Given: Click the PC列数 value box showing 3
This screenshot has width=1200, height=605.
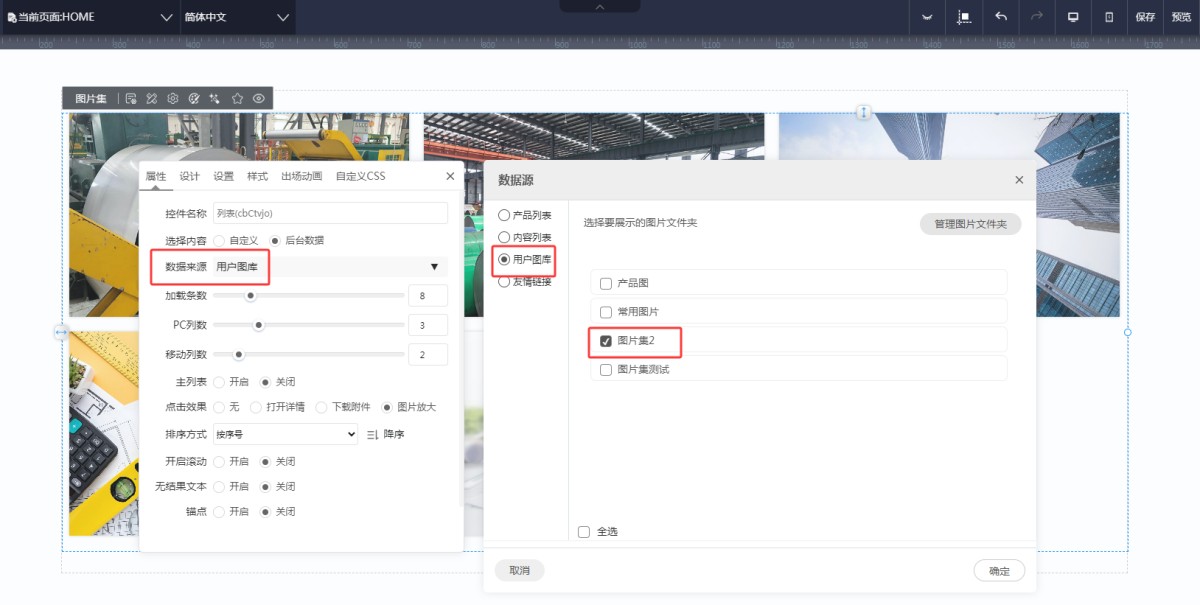Looking at the screenshot, I should tap(428, 325).
